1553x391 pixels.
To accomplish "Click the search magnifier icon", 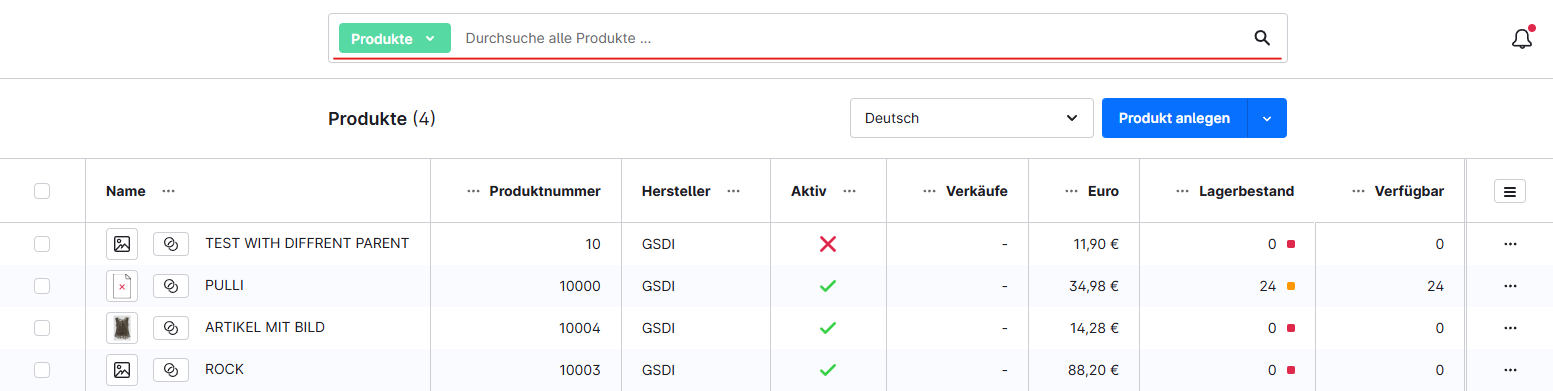I will pyautogui.click(x=1262, y=38).
